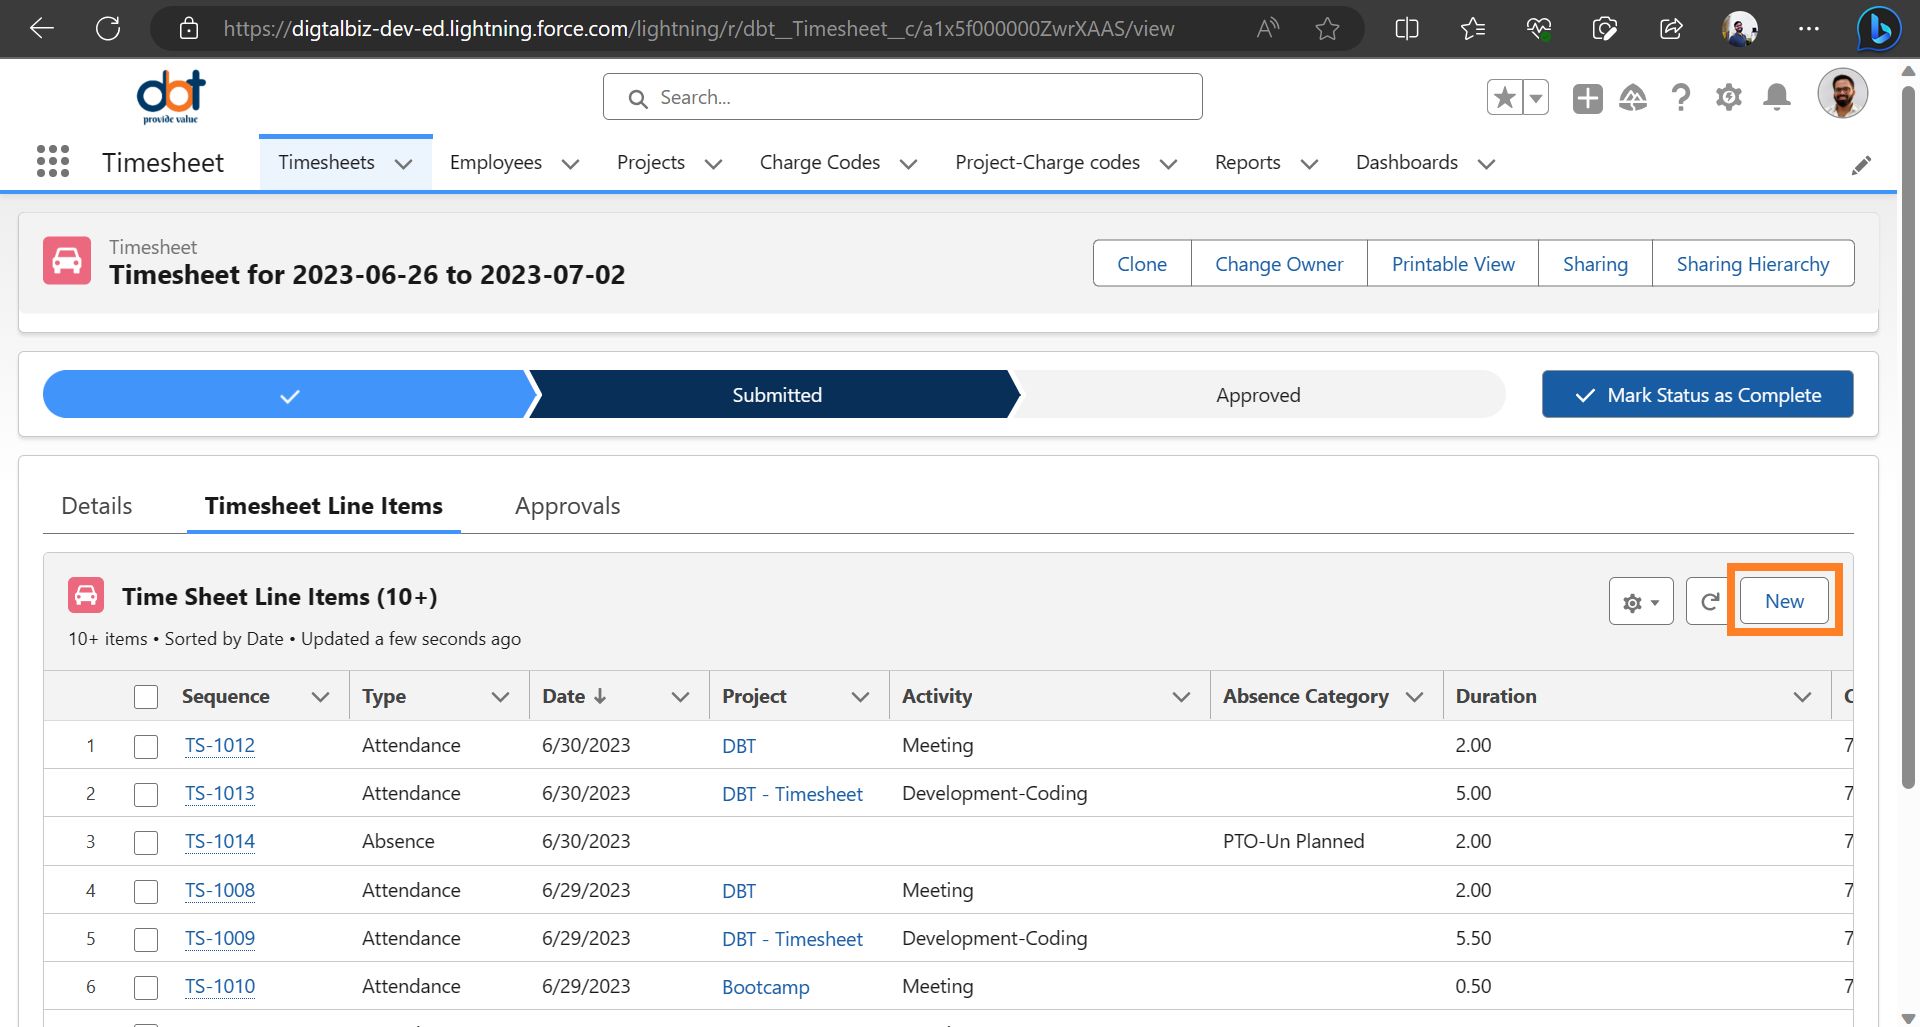Click Mark Status as Complete
Viewport: 1920px width, 1027px height.
[x=1698, y=395]
